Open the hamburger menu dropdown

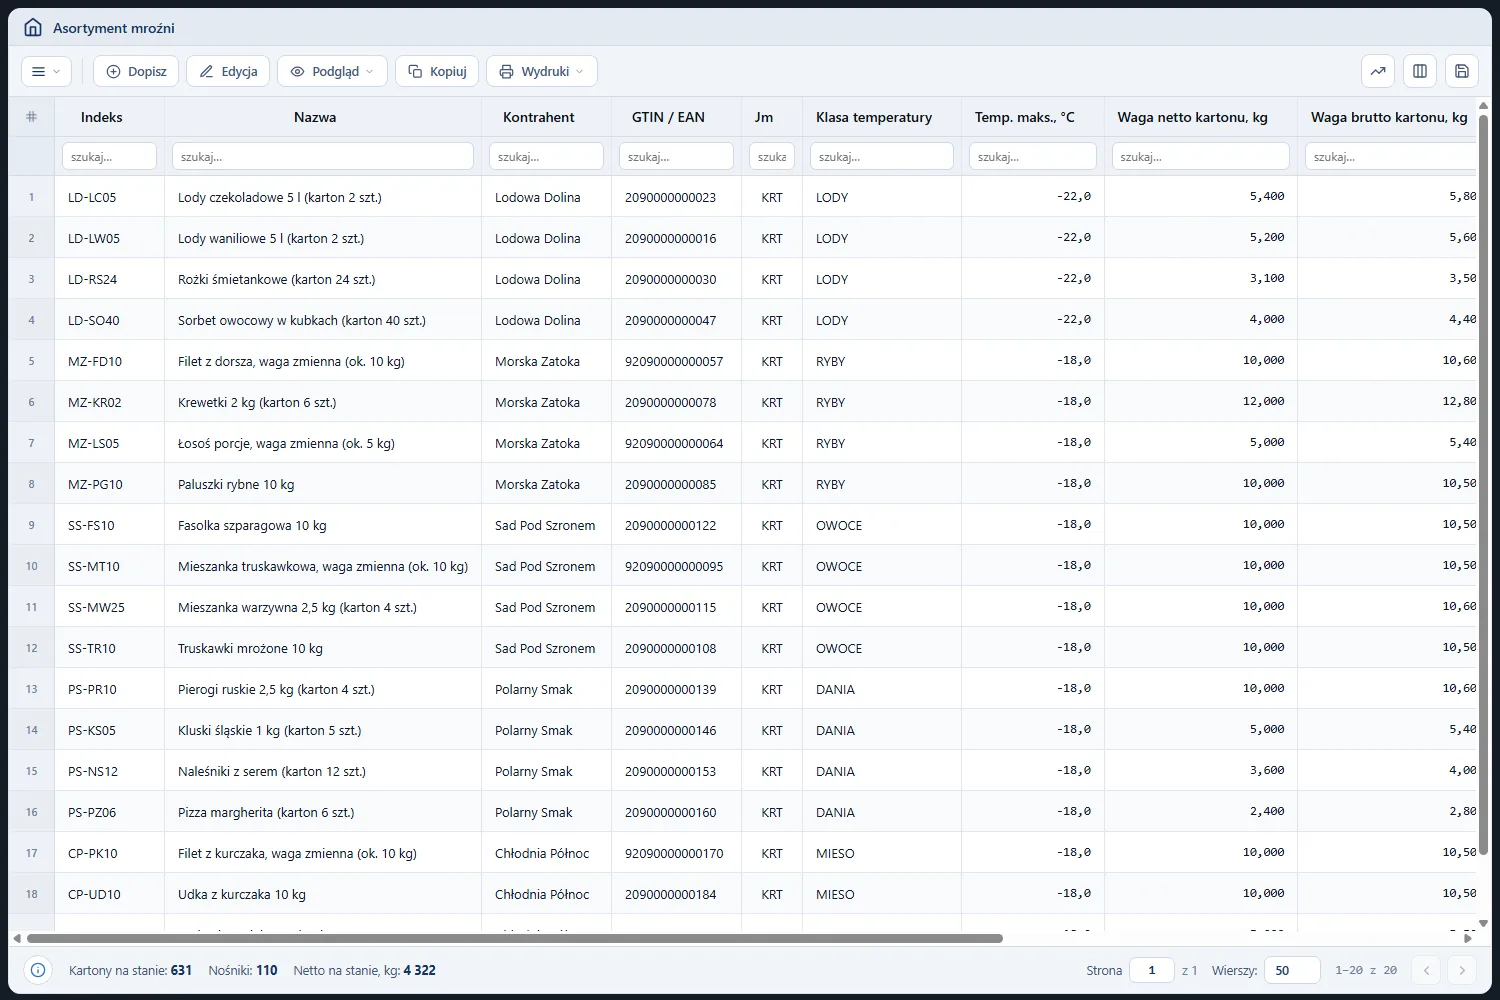(46, 71)
